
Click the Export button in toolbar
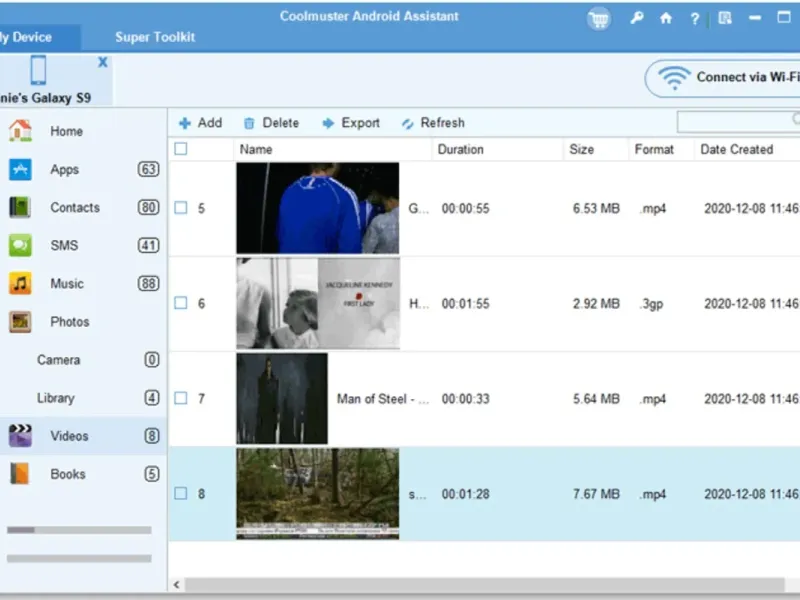(351, 123)
